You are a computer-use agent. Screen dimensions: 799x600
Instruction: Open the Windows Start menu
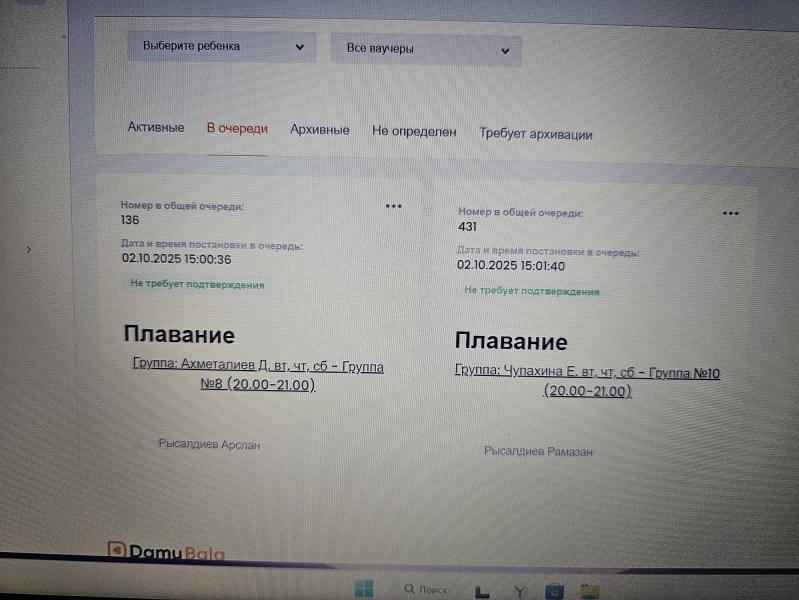(x=363, y=588)
